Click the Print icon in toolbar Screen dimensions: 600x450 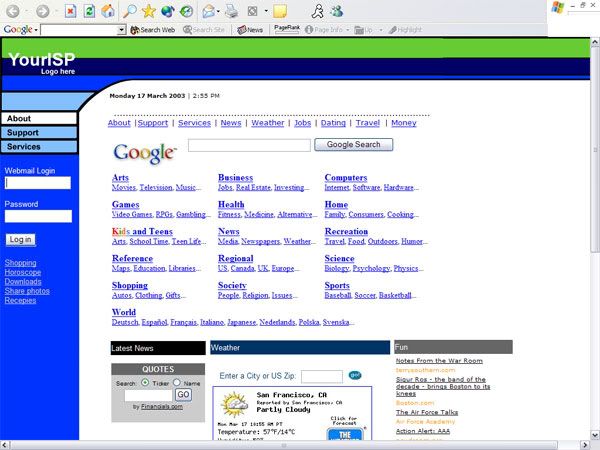pos(231,11)
